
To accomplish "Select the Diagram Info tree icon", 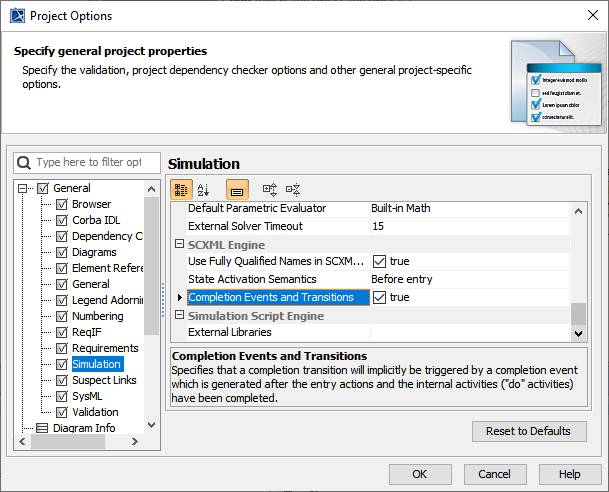I will coord(43,428).
